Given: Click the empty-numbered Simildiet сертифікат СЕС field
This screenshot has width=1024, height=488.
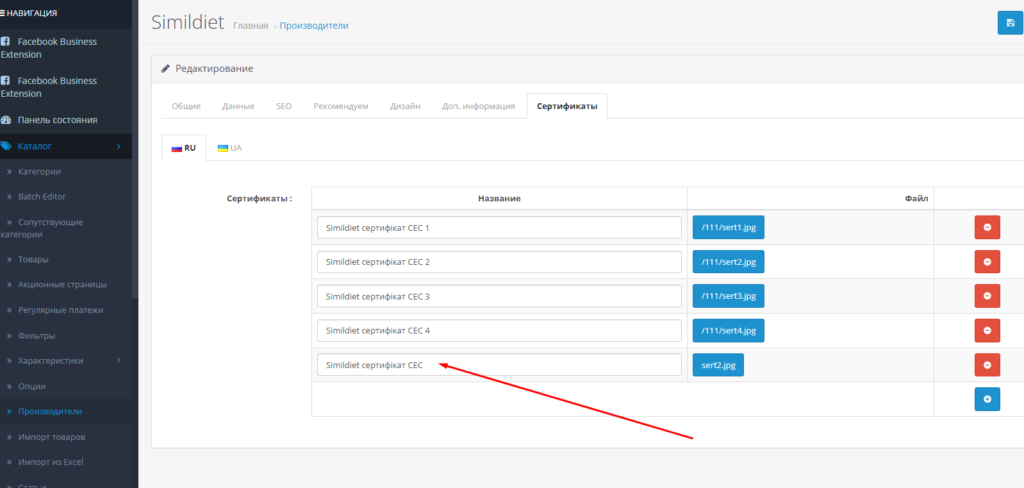Looking at the screenshot, I should pyautogui.click(x=498, y=365).
